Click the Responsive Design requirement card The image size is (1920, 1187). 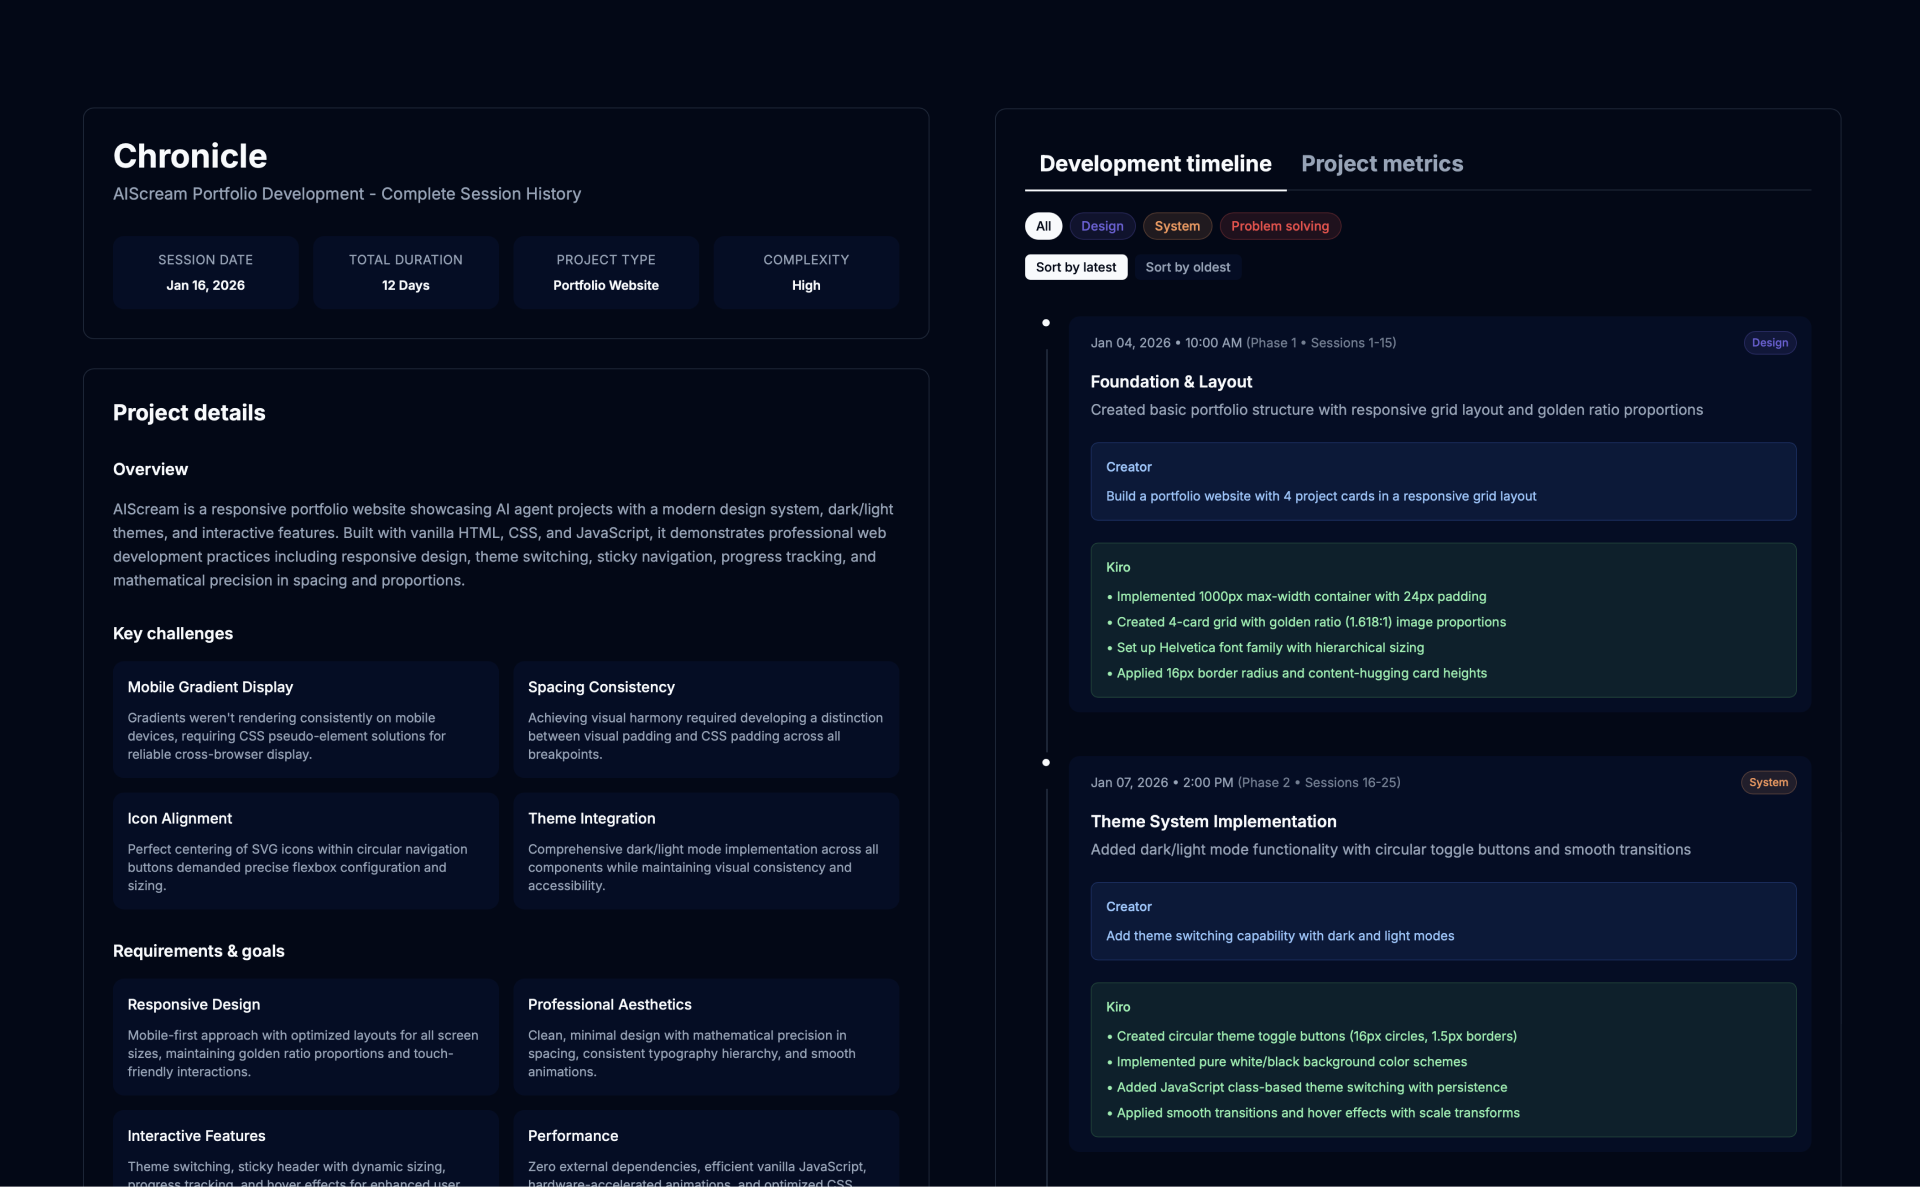[x=305, y=1036]
